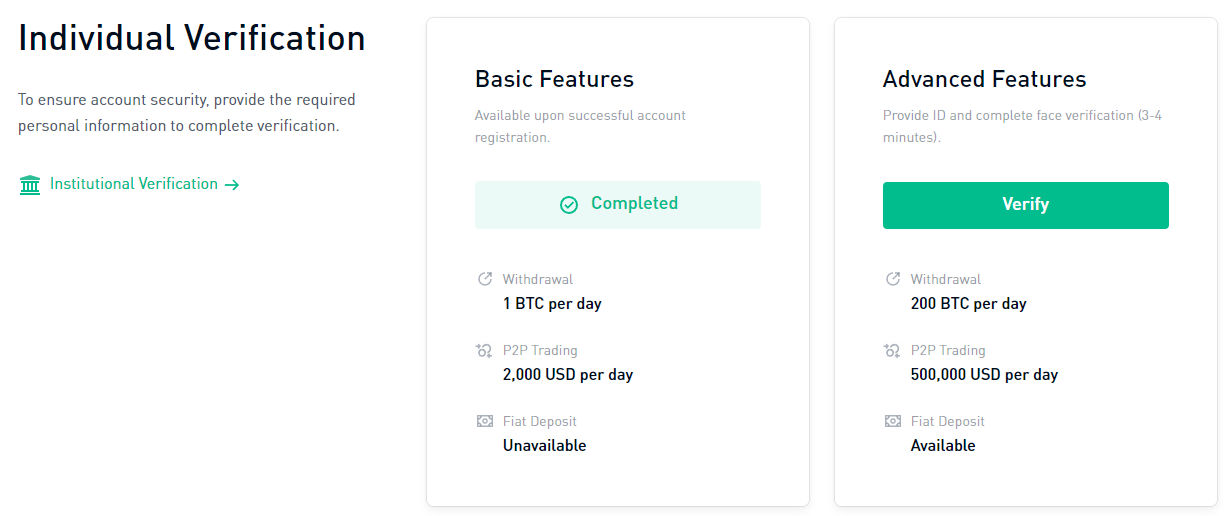
Task: Click the Institutional Verification bank icon
Action: pos(30,185)
